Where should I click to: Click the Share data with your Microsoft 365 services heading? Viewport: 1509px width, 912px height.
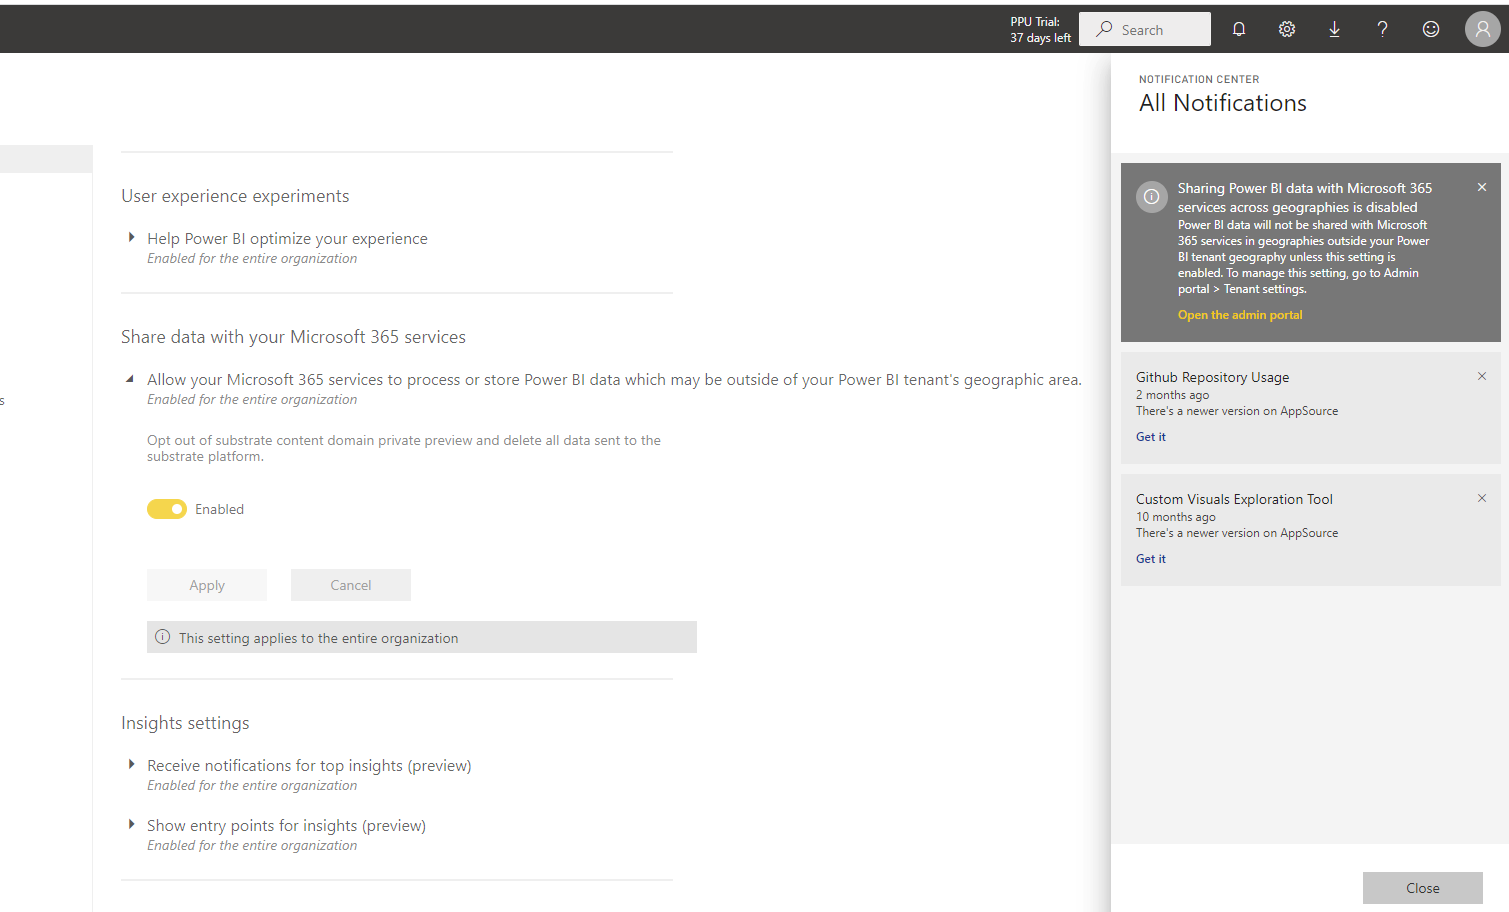click(293, 337)
